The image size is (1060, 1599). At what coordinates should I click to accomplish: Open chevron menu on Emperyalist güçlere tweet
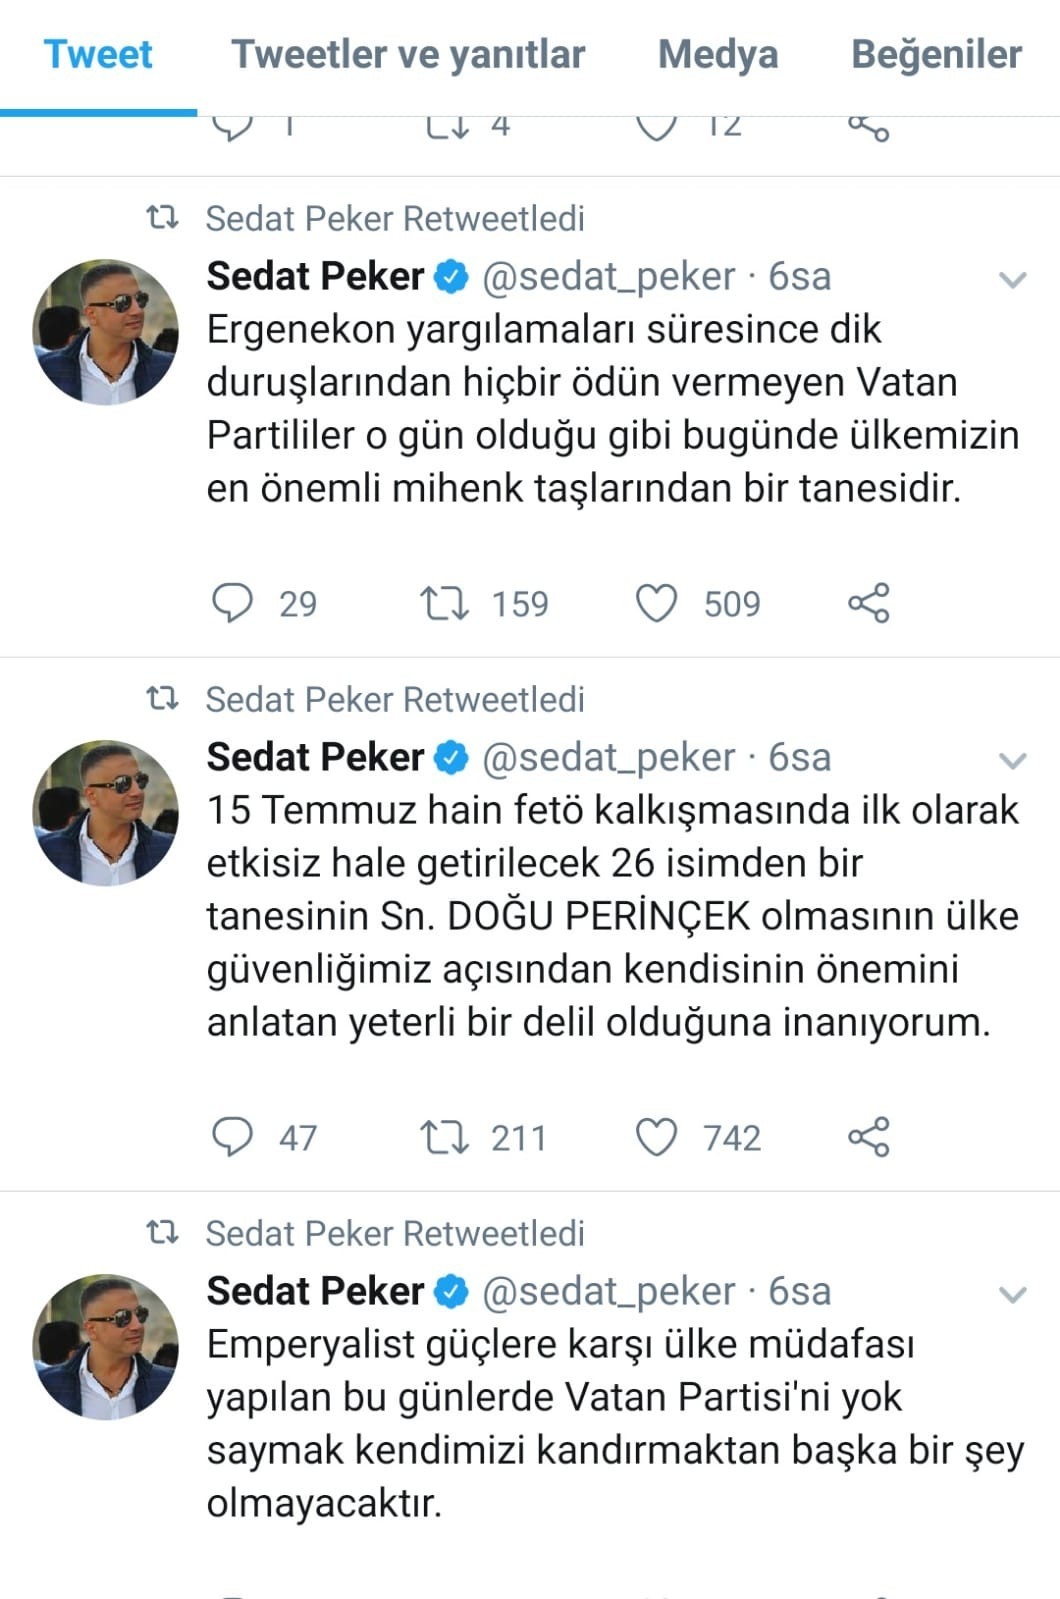tap(1013, 1295)
